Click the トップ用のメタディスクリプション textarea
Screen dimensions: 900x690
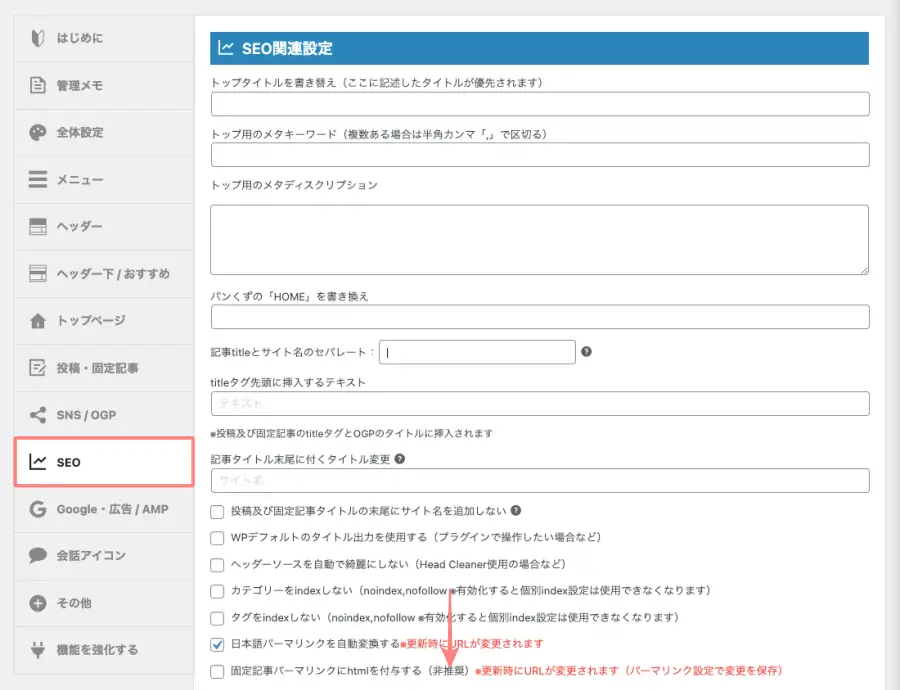coord(540,238)
